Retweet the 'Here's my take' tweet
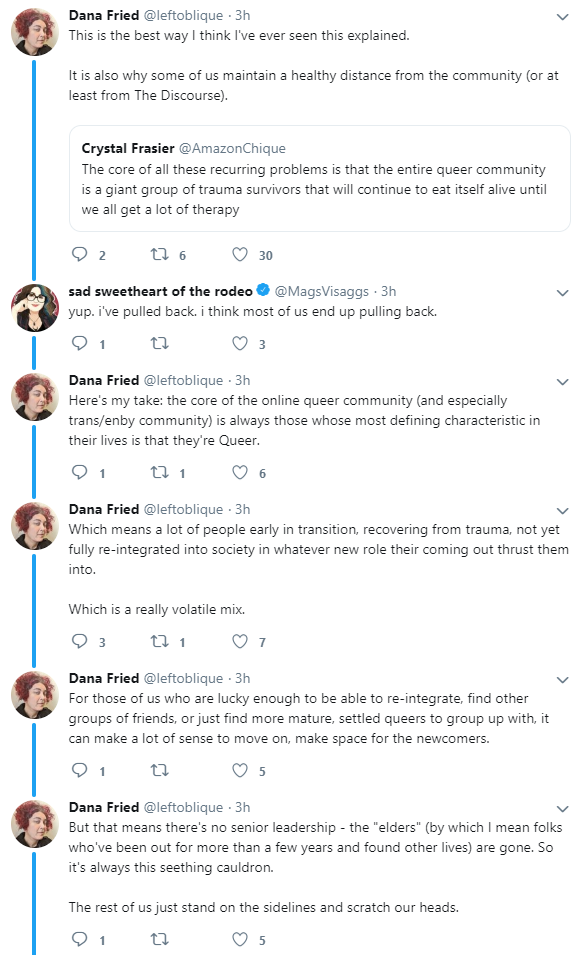This screenshot has height=955, width=585. point(159,472)
